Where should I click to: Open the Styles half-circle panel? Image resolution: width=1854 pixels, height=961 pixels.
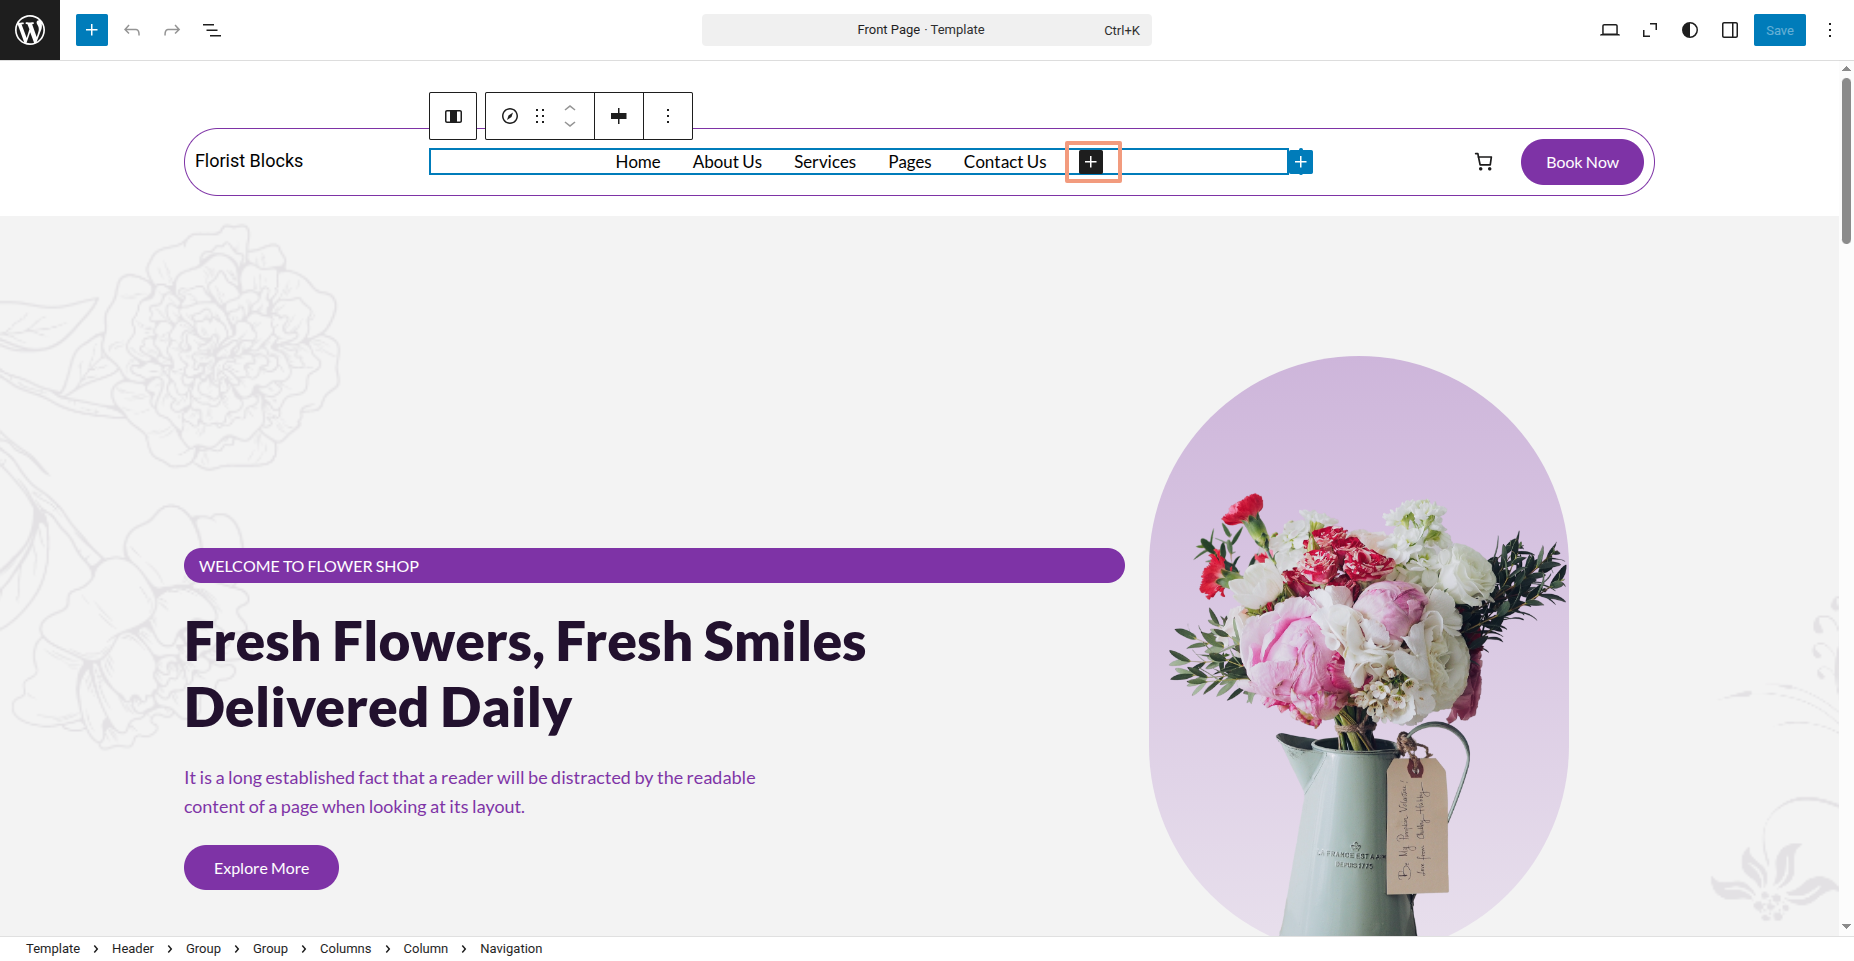(1690, 30)
